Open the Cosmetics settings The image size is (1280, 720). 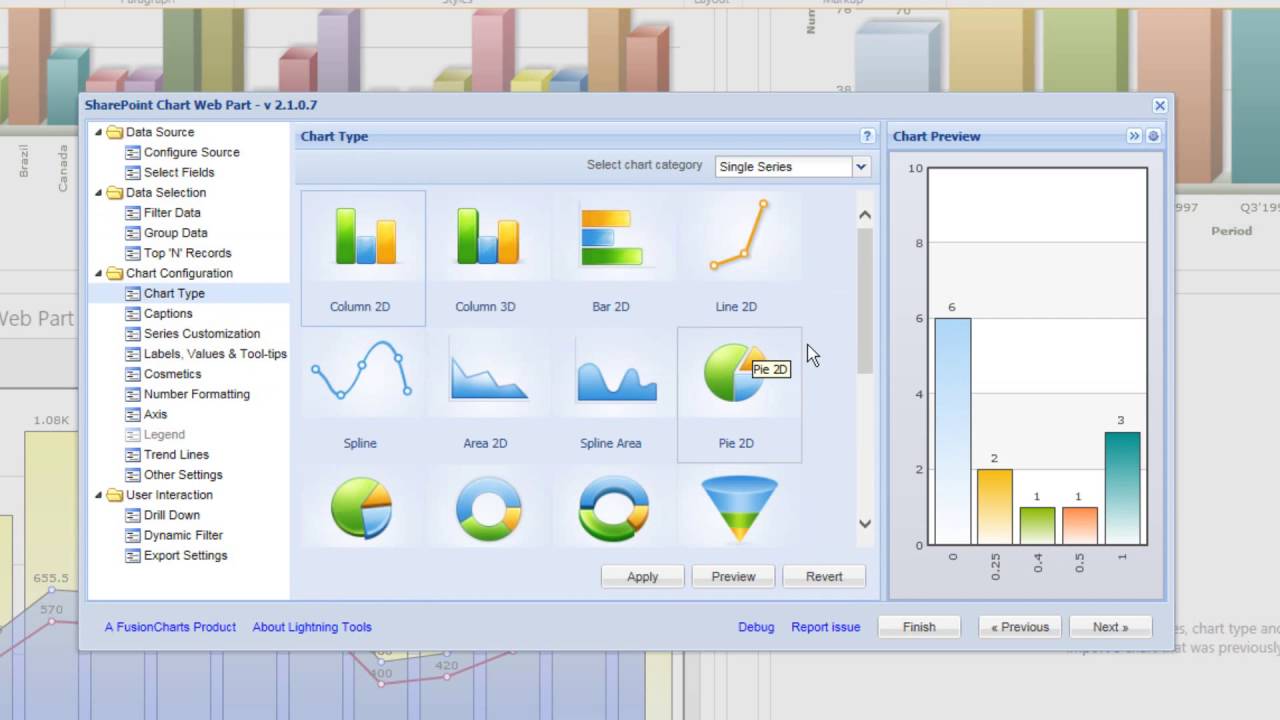(172, 374)
